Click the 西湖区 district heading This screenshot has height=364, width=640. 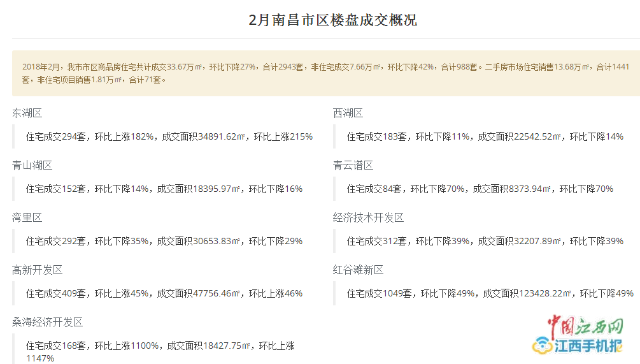pos(348,113)
